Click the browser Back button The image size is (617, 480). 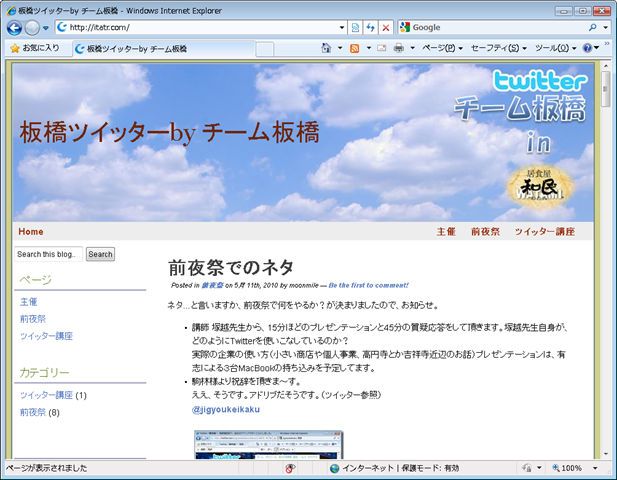(x=14, y=27)
